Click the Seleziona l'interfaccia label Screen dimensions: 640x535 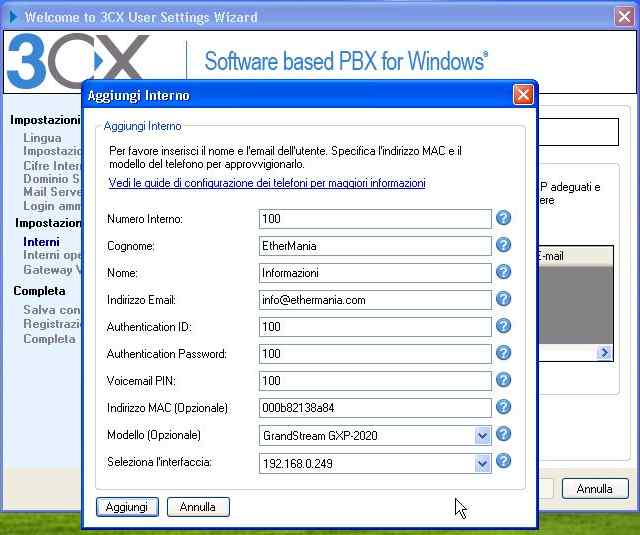pos(160,462)
